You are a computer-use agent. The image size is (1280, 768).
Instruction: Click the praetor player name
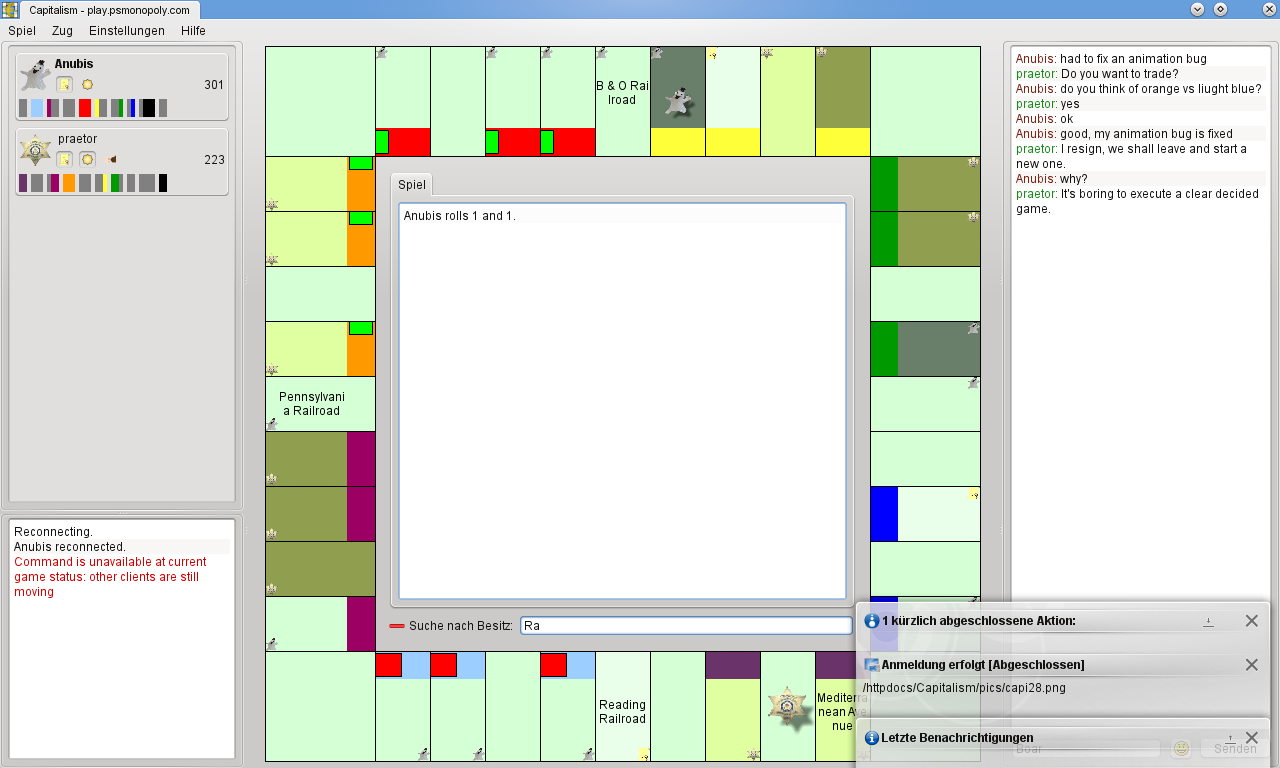click(x=78, y=139)
